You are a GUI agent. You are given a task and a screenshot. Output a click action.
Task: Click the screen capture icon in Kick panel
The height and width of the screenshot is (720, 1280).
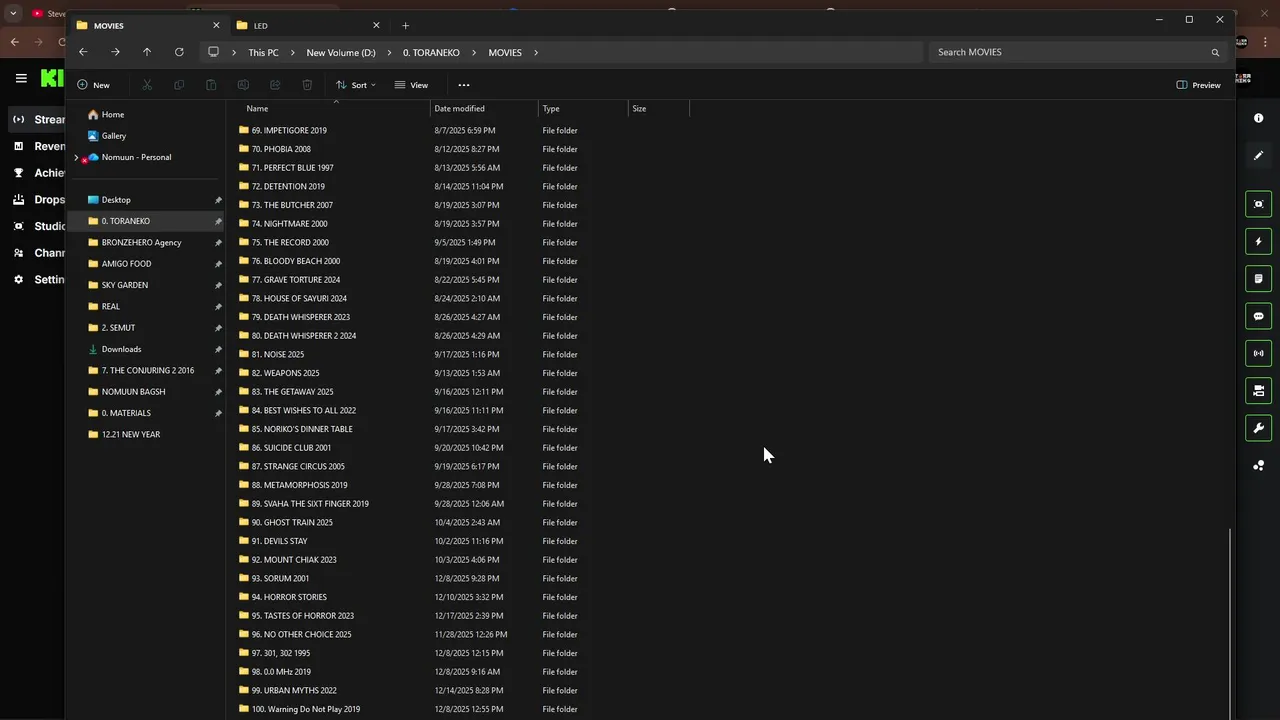coord(1258,204)
